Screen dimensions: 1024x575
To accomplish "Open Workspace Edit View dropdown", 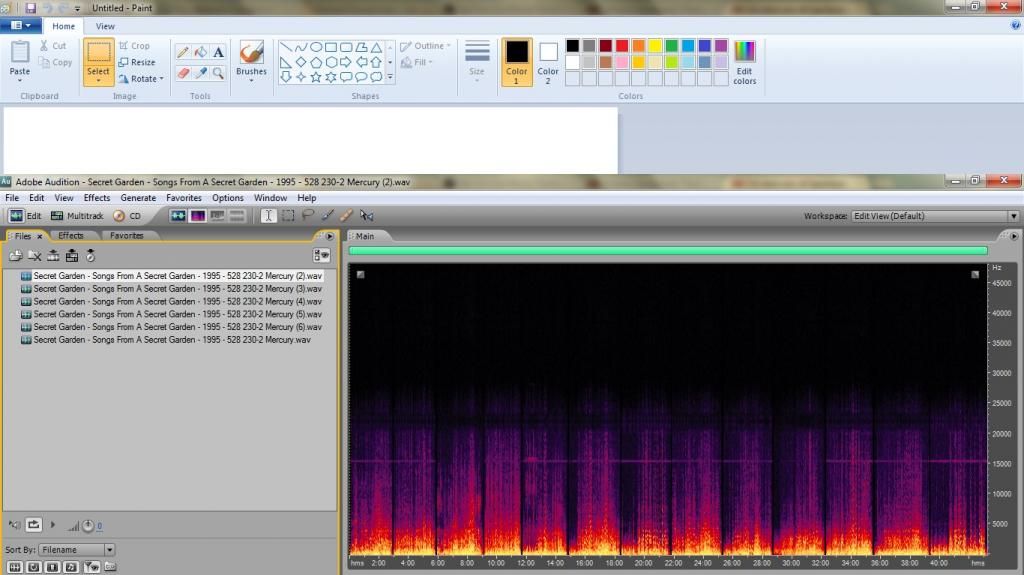I will click(935, 216).
